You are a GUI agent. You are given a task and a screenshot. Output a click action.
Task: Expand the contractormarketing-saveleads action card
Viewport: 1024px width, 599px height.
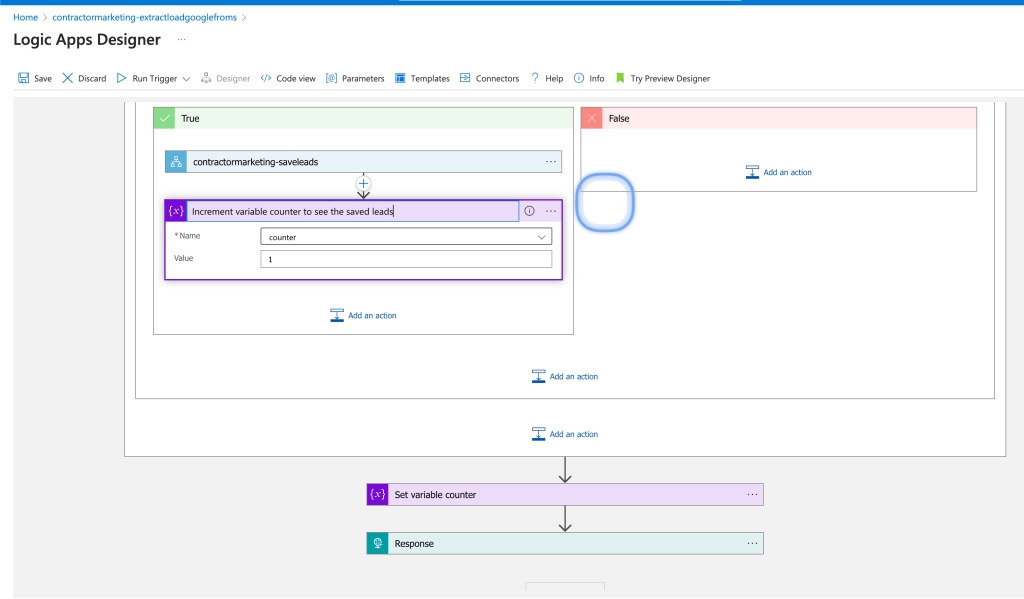[x=363, y=162]
